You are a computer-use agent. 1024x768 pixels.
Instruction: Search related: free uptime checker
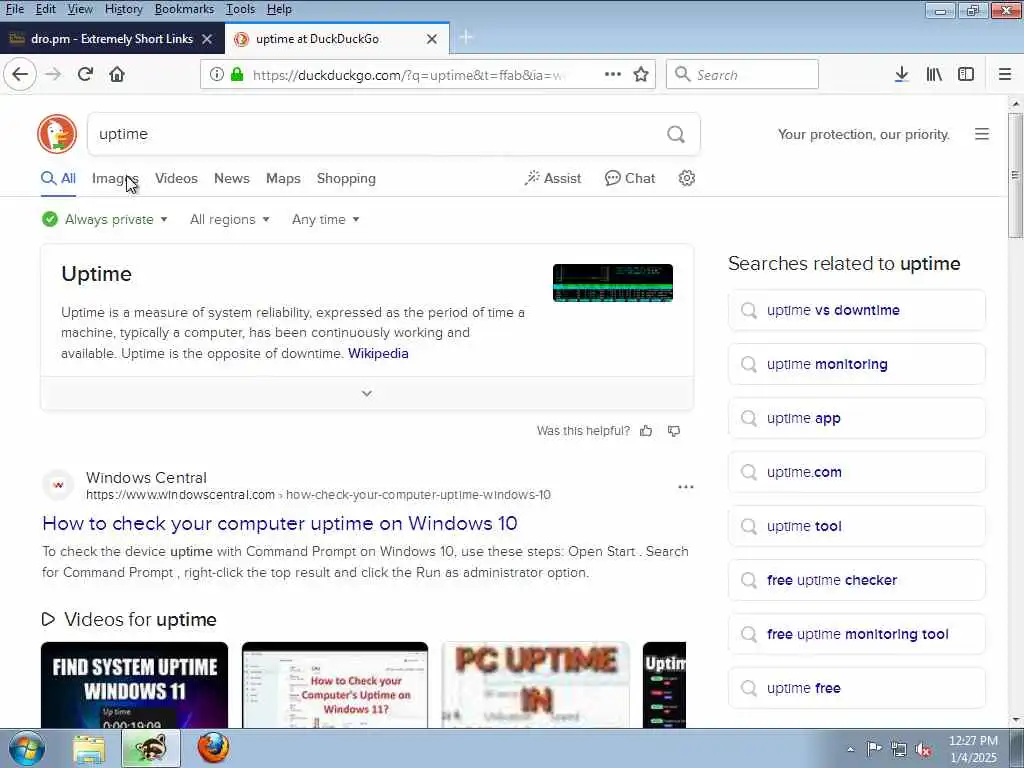(x=856, y=580)
